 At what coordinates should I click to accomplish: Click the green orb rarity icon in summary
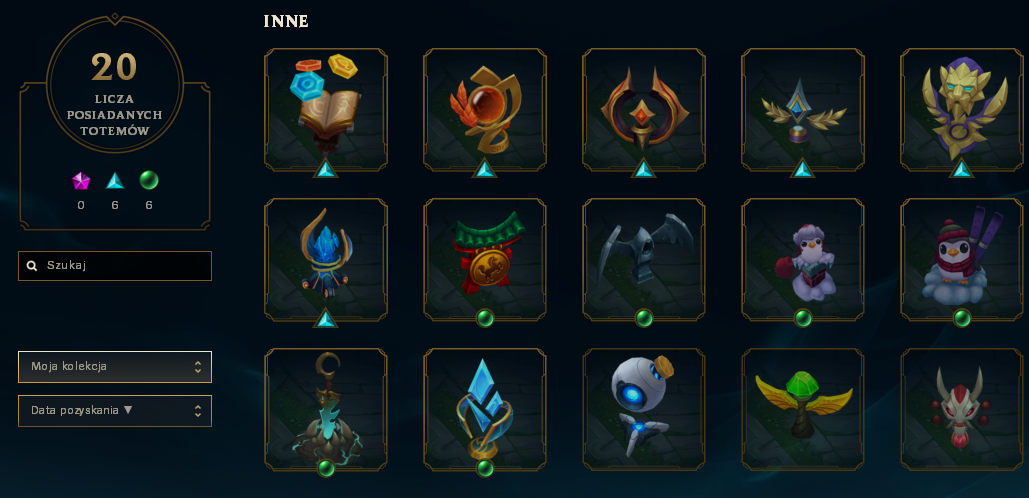tap(149, 180)
